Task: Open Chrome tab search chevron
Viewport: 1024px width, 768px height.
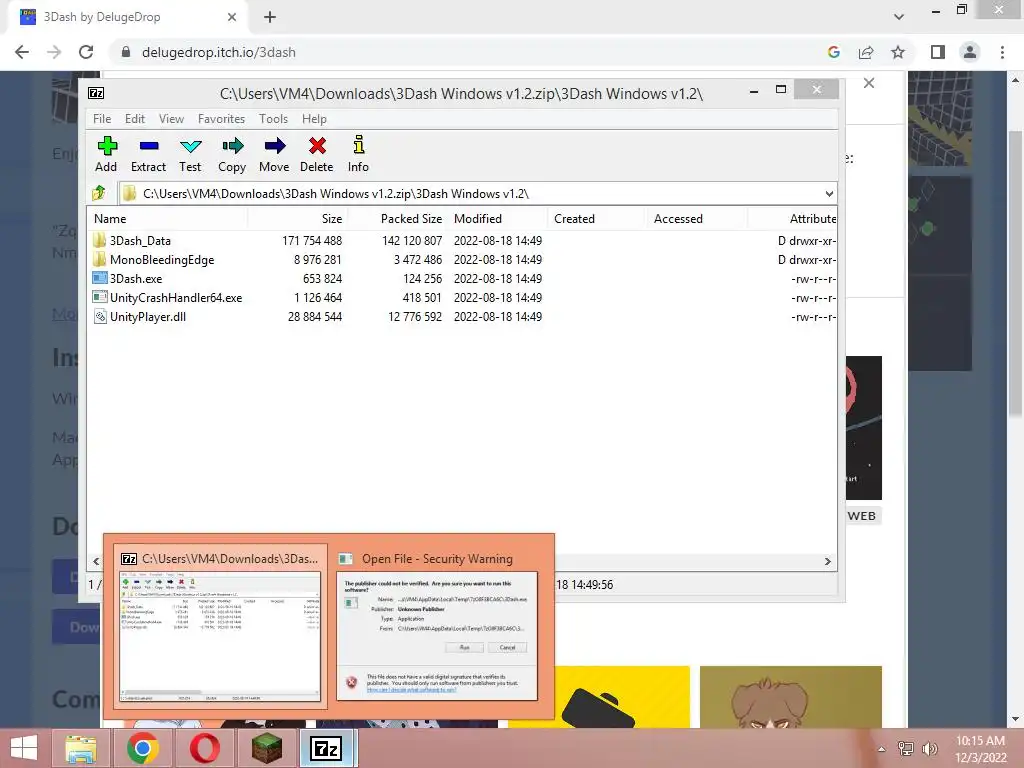Action: click(x=899, y=17)
